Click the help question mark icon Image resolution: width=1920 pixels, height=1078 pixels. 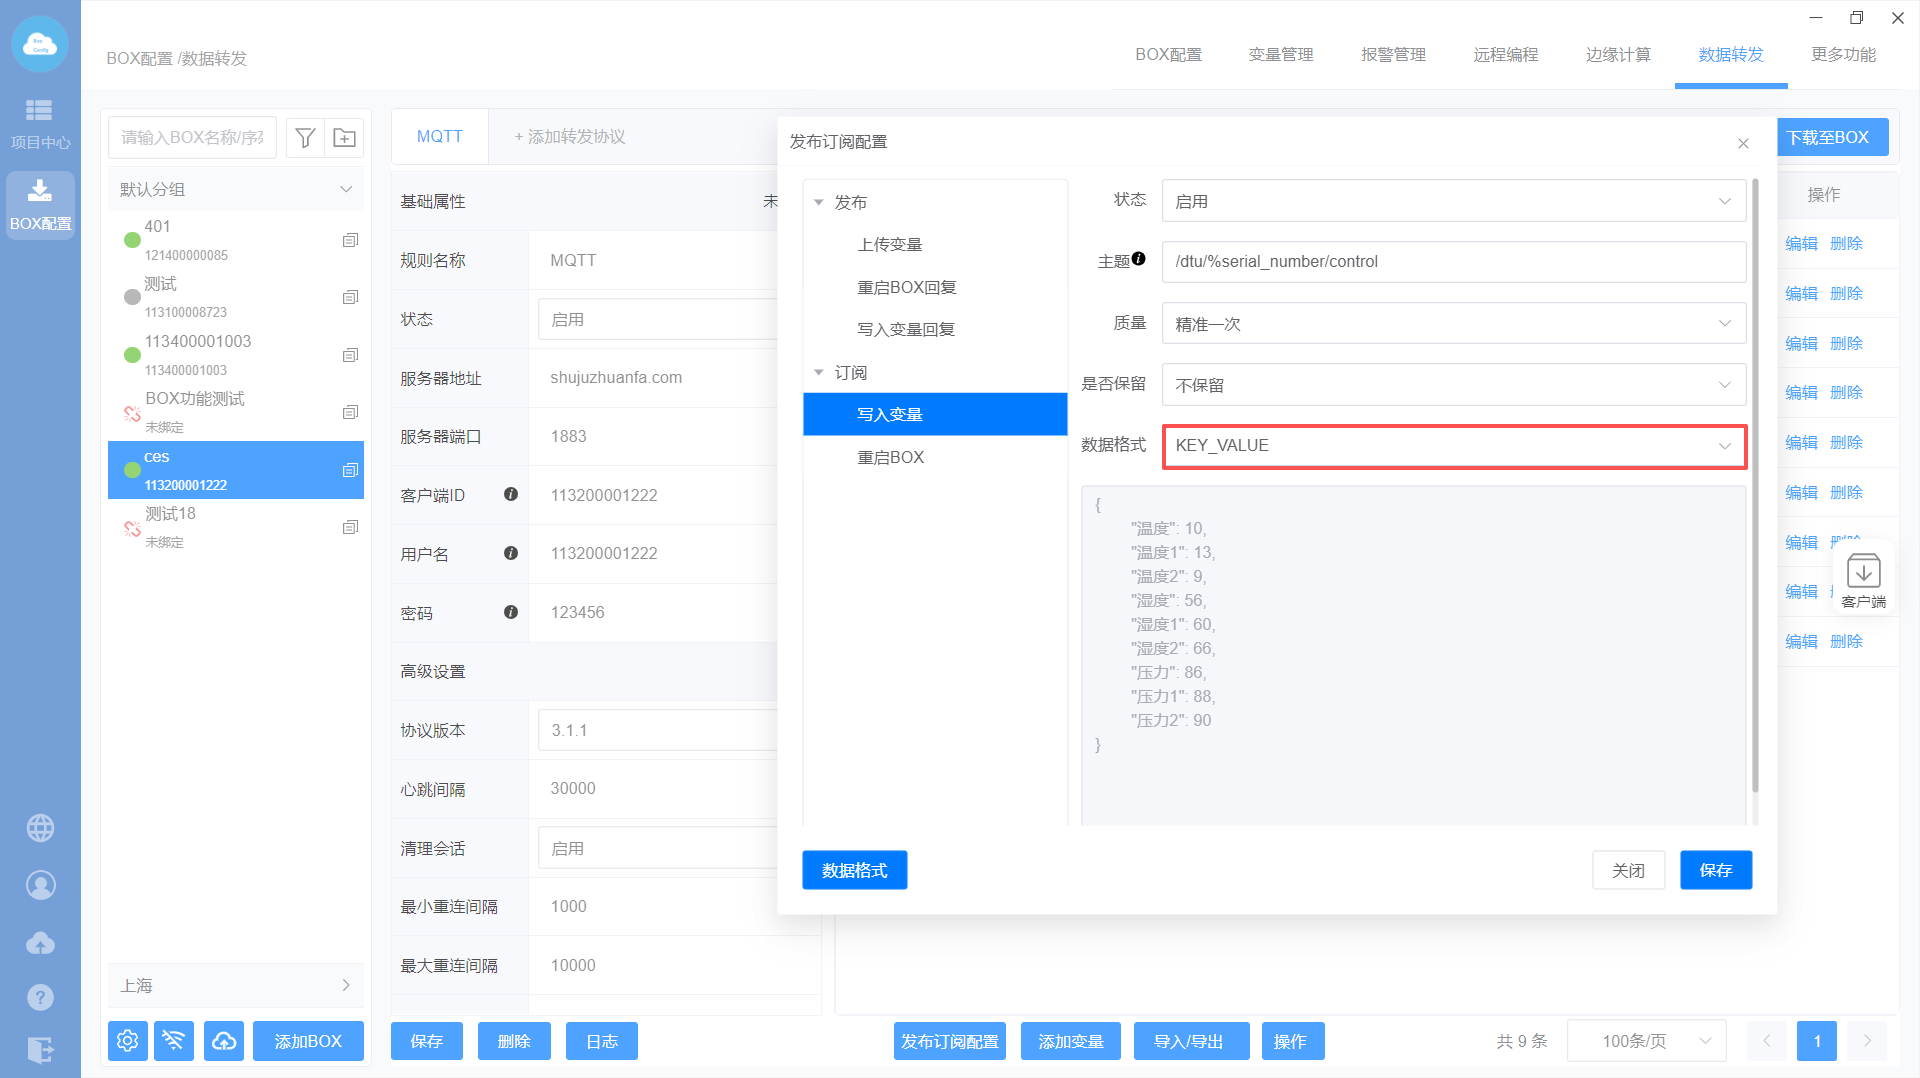[40, 997]
